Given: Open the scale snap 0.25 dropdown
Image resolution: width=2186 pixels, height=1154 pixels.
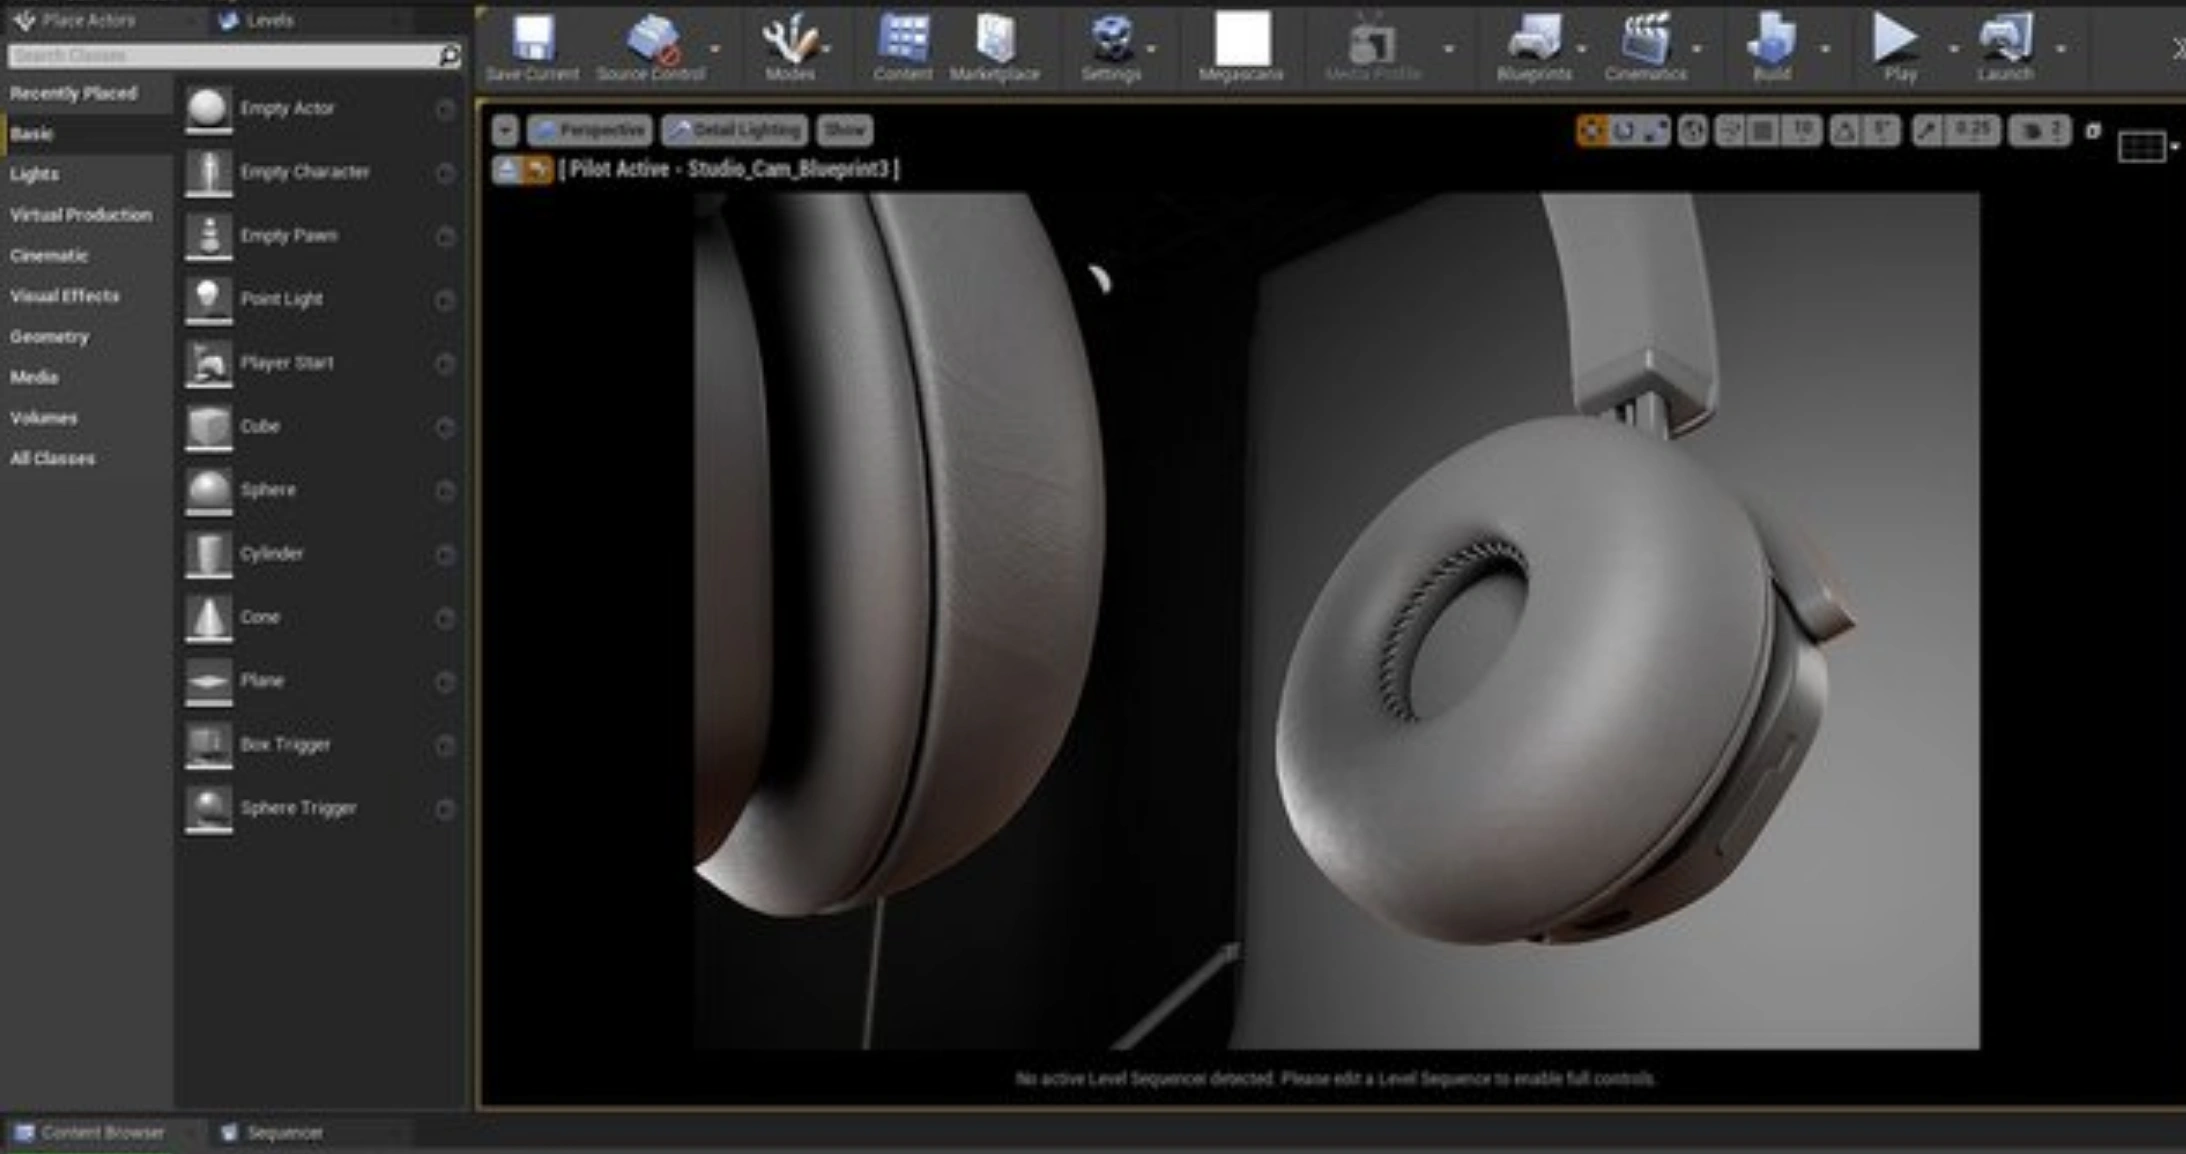Looking at the screenshot, I should click(x=1972, y=131).
